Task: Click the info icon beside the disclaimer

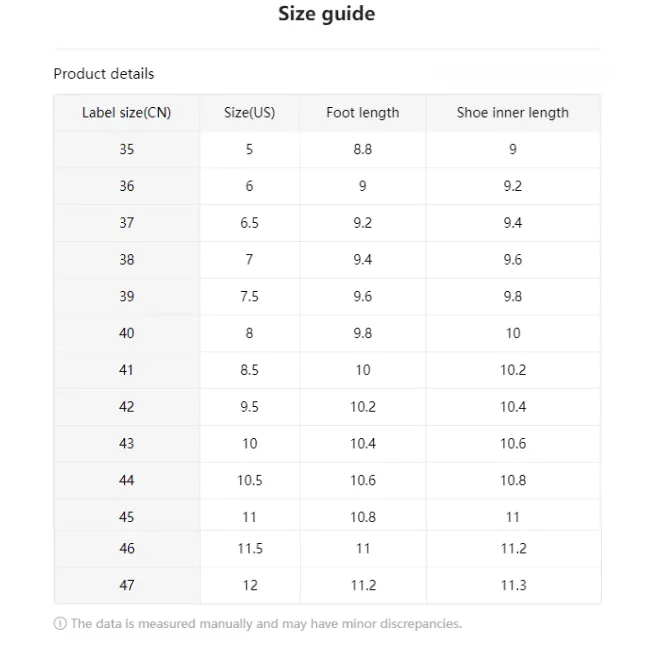Action: [x=60, y=624]
